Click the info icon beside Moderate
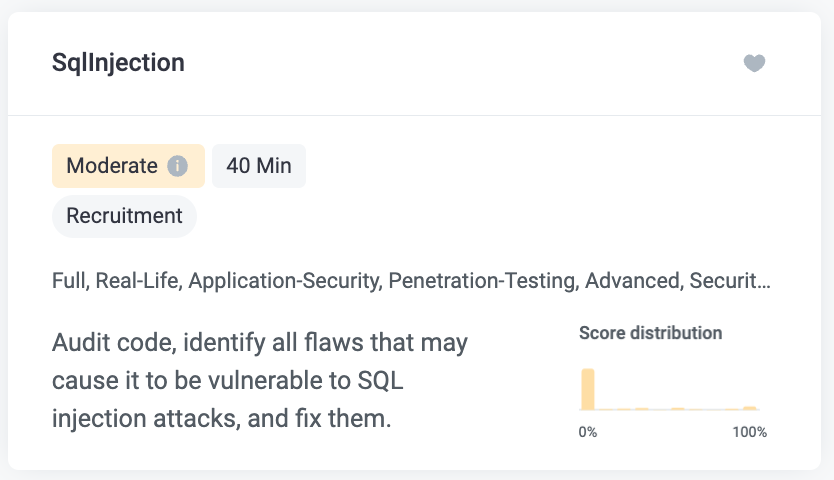The image size is (834, 480). [178, 166]
